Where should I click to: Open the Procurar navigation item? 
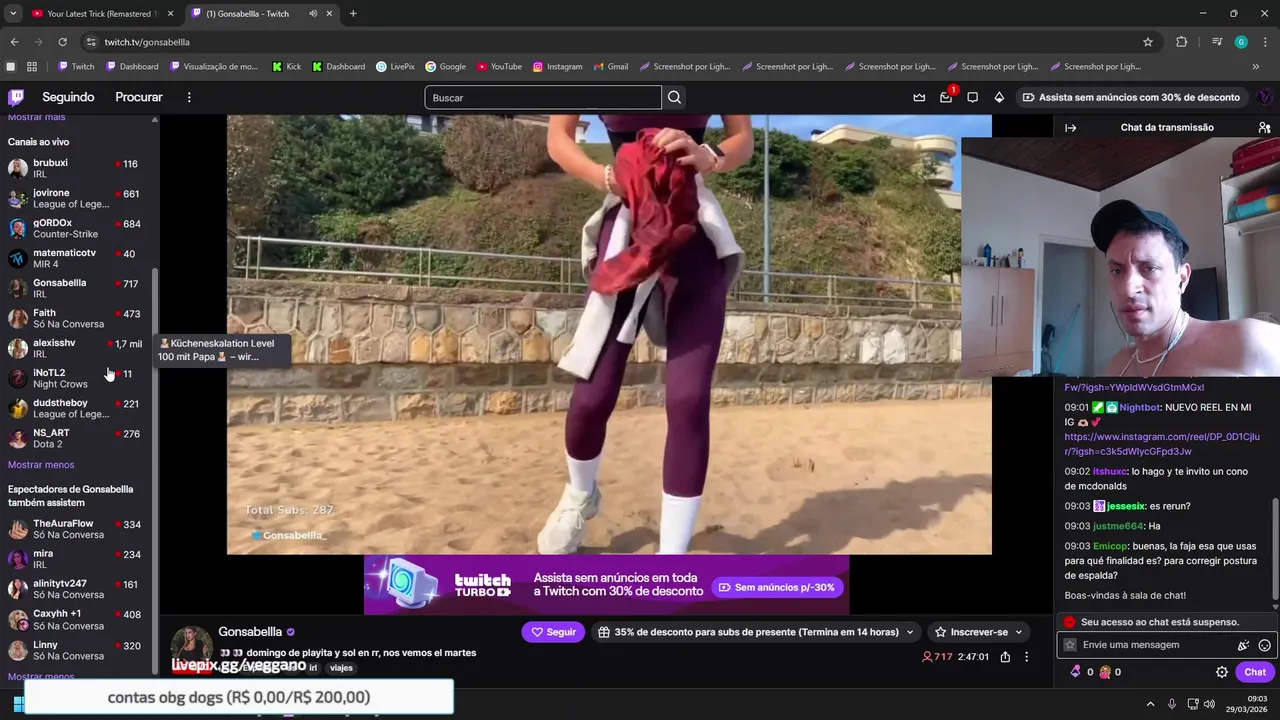tap(139, 97)
